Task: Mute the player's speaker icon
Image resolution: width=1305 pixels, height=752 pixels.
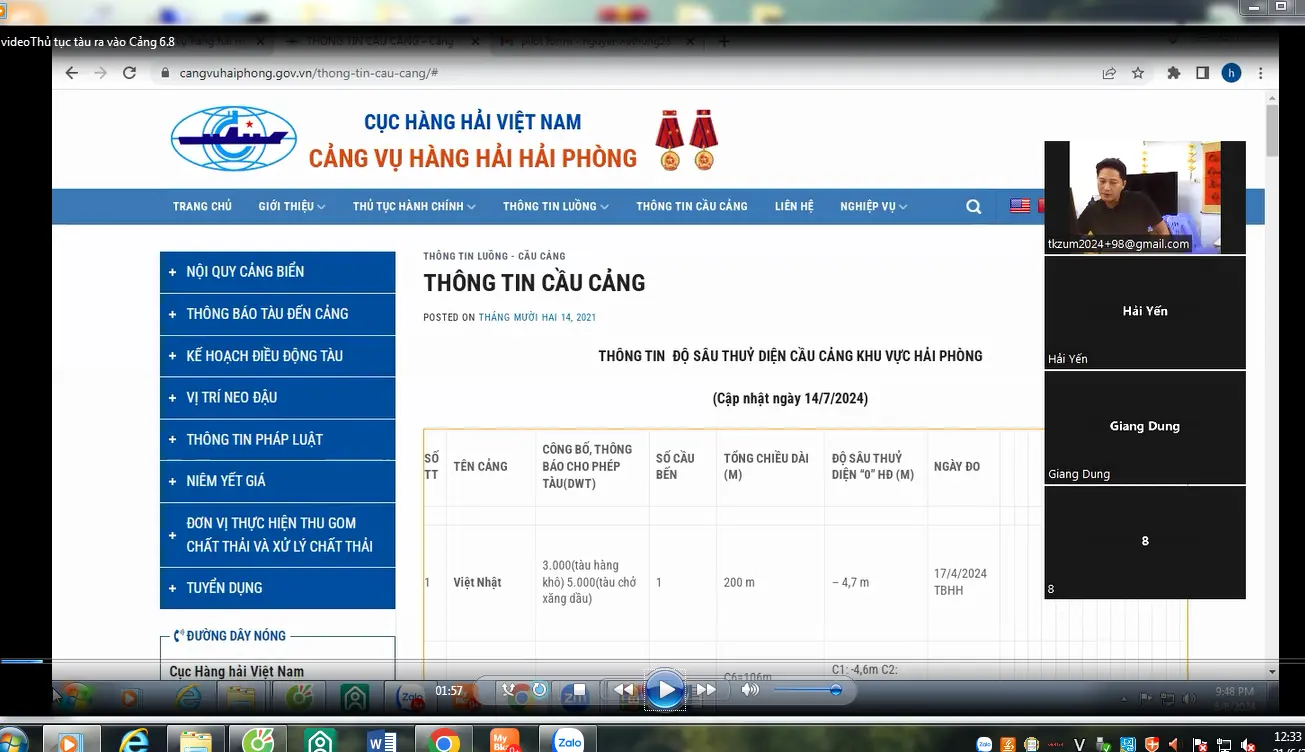Action: tap(750, 690)
